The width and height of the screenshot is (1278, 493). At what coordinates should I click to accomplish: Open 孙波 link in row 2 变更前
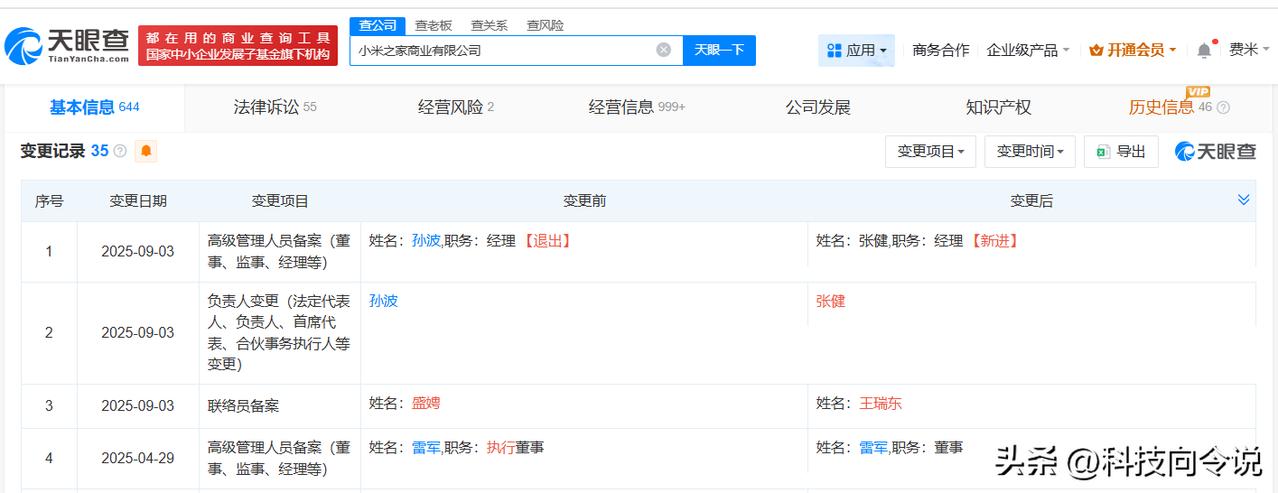tap(383, 301)
